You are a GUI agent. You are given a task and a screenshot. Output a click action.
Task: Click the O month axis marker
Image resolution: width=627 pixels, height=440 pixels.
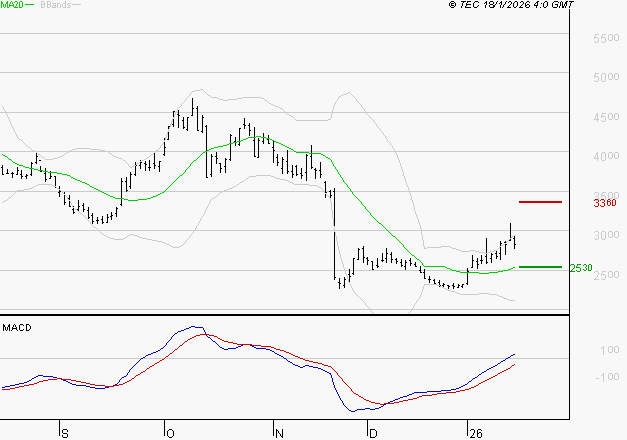170,434
